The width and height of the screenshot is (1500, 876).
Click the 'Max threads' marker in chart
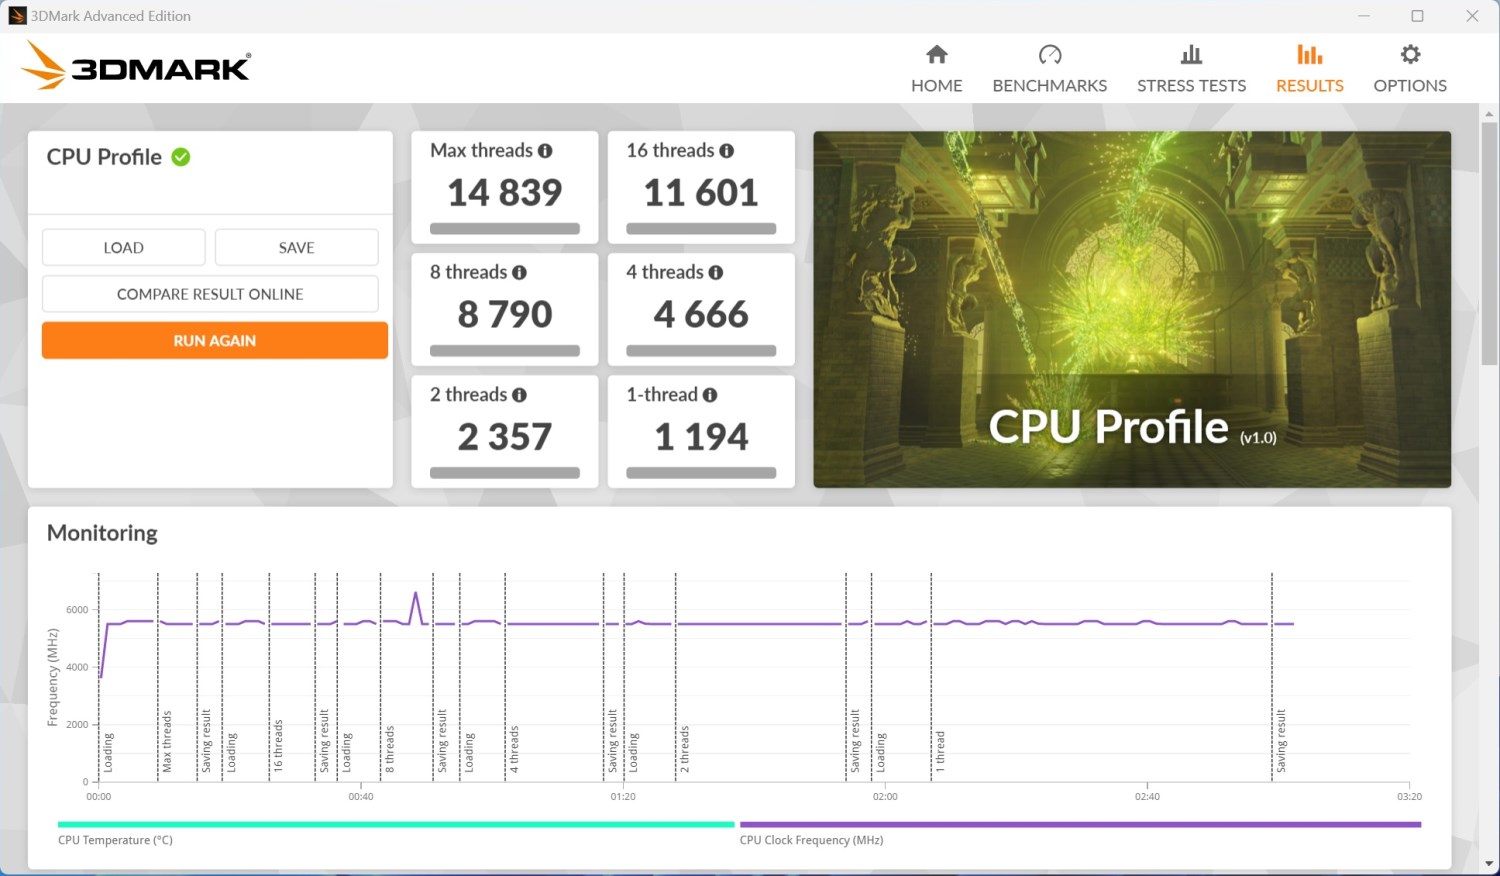point(167,741)
